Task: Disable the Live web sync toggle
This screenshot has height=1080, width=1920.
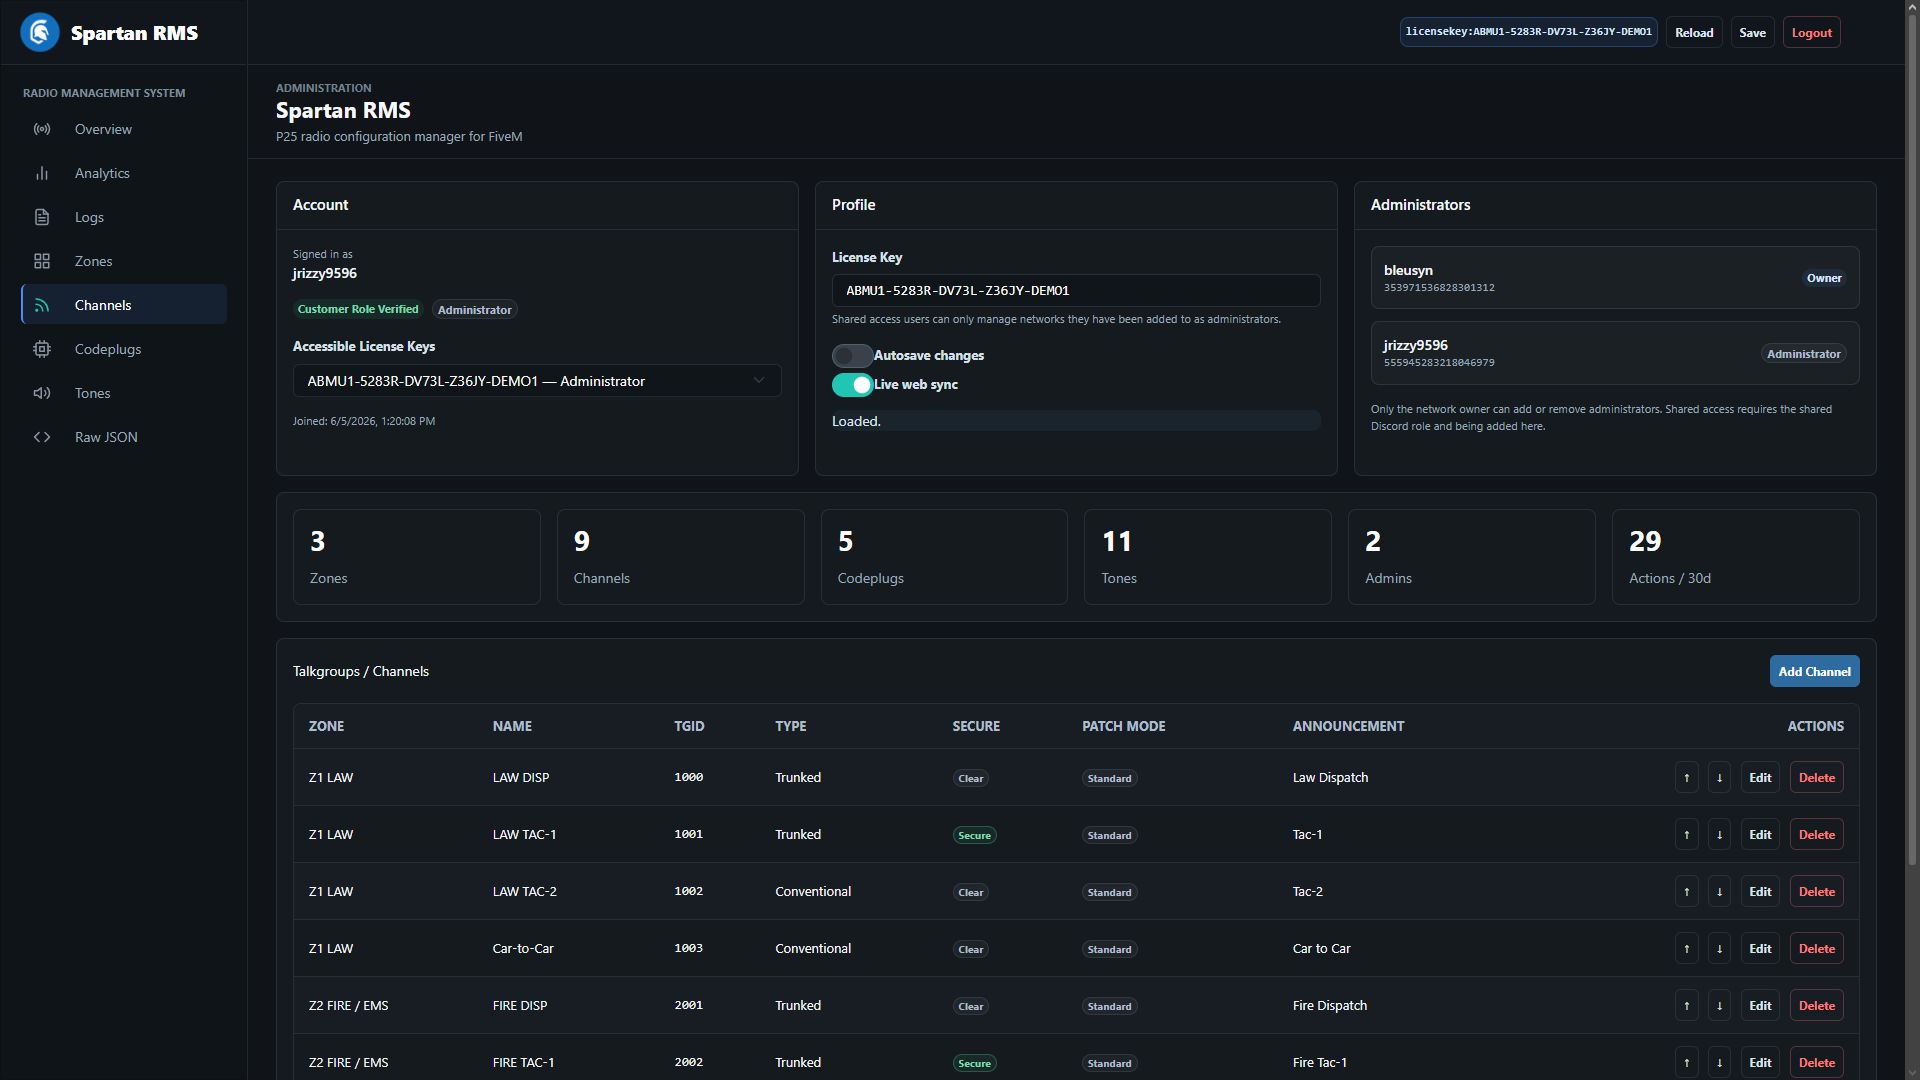Action: (x=852, y=385)
